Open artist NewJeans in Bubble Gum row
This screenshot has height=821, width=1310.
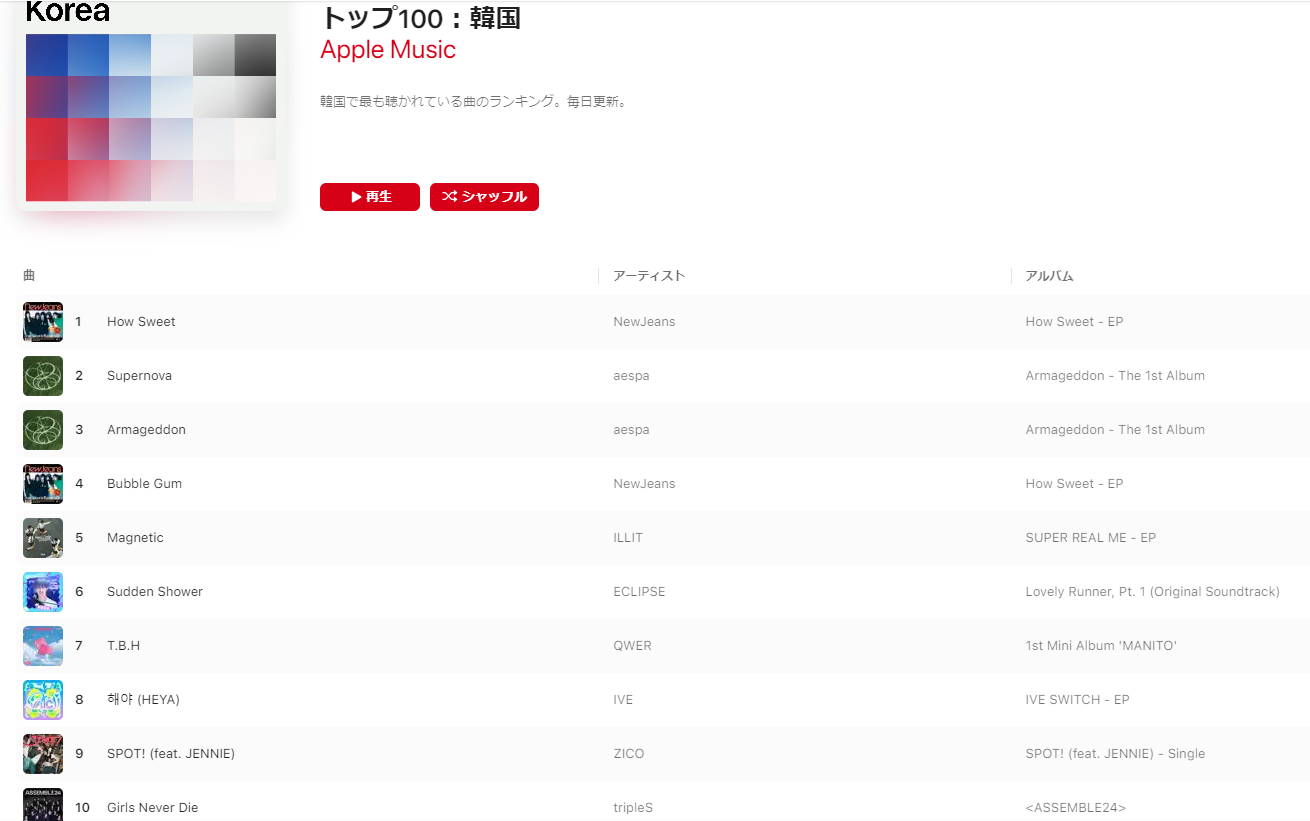644,484
